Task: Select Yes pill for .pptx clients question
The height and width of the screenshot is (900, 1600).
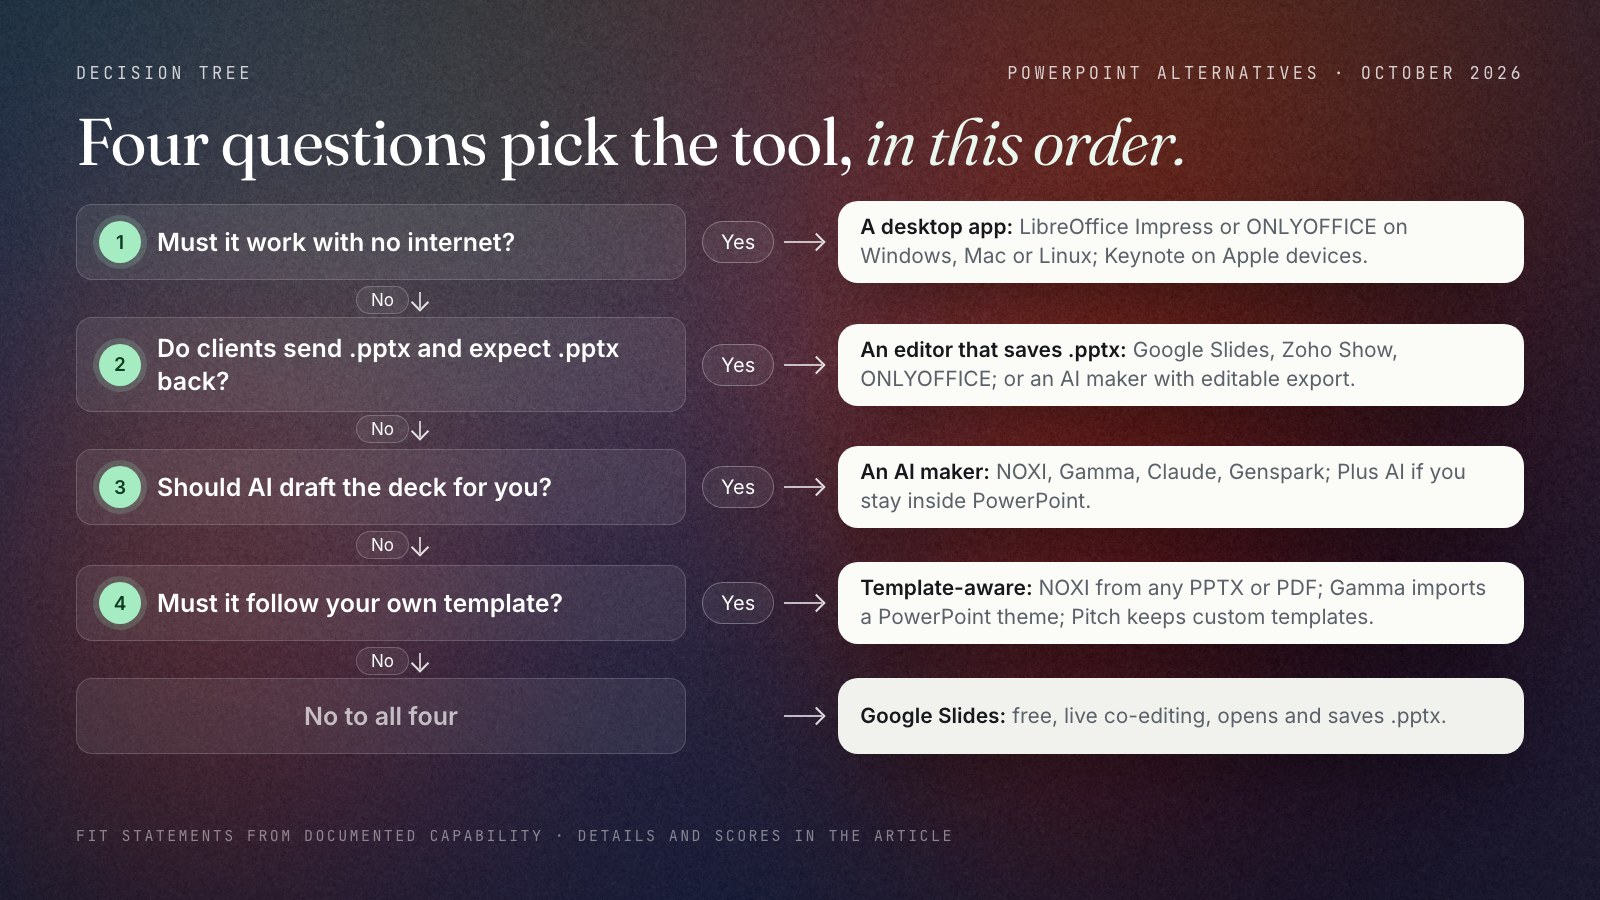Action: (738, 365)
